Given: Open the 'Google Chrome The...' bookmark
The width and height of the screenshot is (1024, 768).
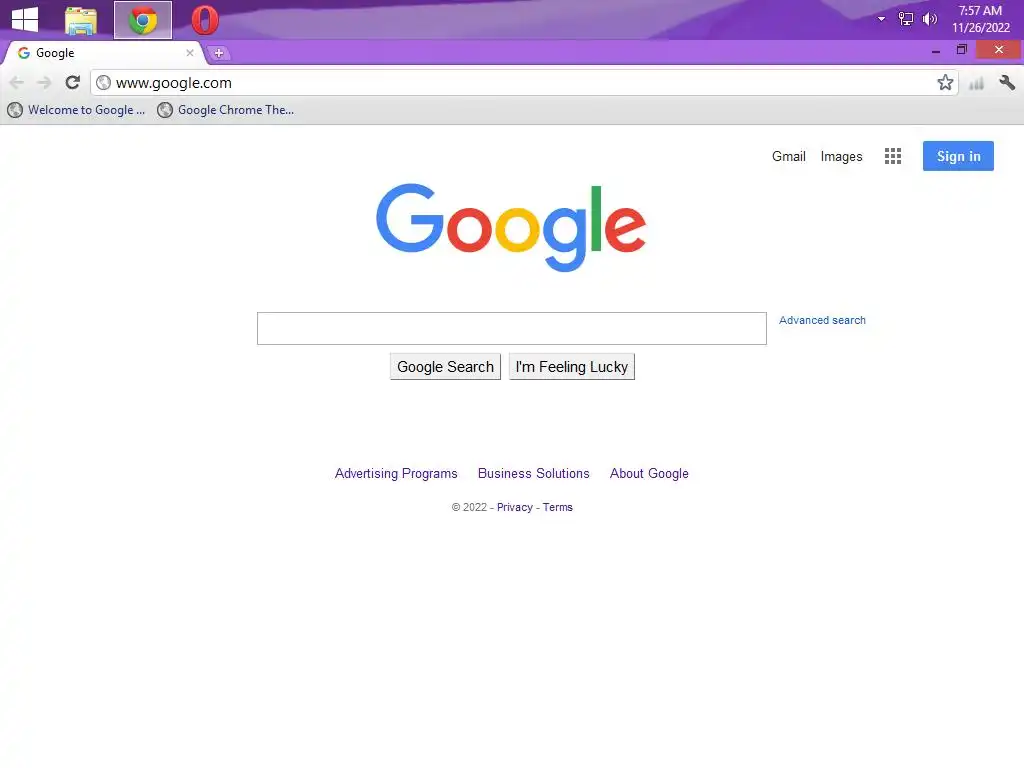Looking at the screenshot, I should (x=226, y=110).
